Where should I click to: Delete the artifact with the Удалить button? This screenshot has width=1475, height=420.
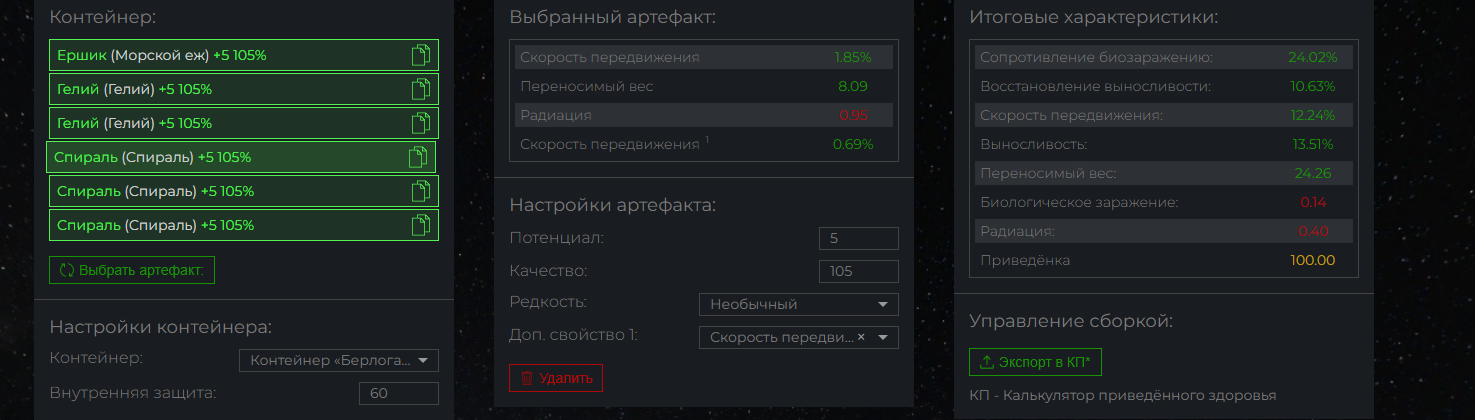[x=556, y=378]
